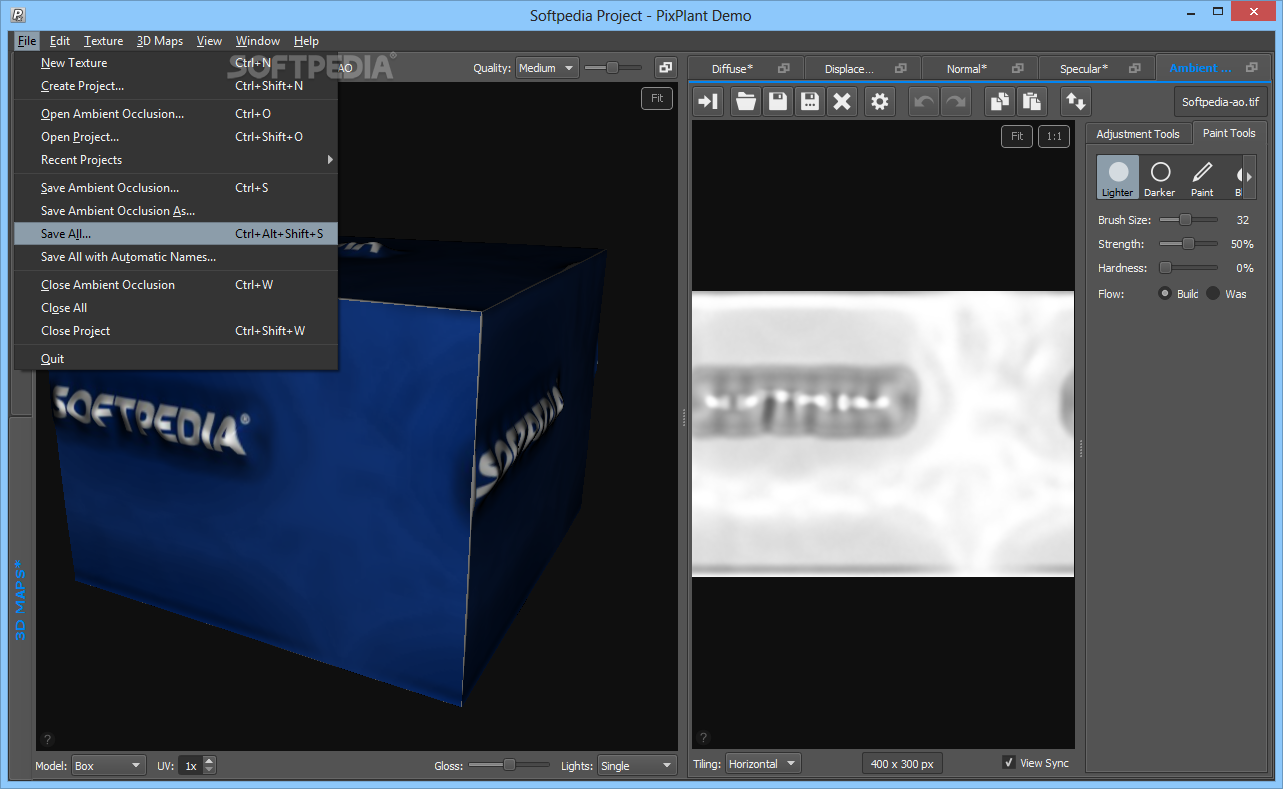Image resolution: width=1283 pixels, height=789 pixels.
Task: Click the save as floppy icon with dots
Action: [810, 101]
